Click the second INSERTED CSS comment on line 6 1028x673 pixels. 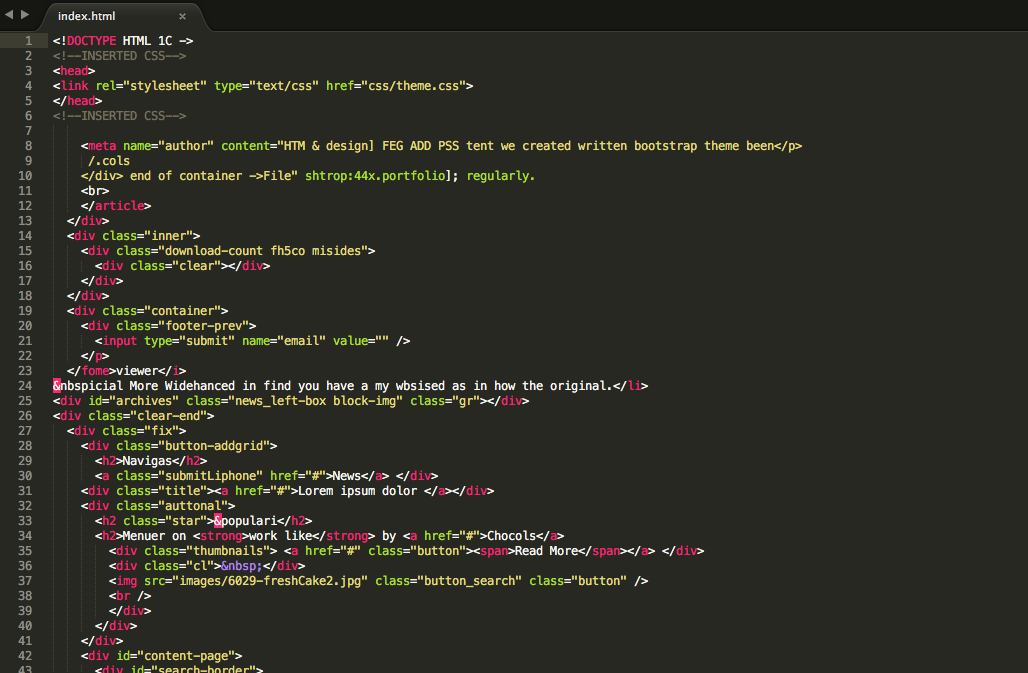[x=119, y=116]
